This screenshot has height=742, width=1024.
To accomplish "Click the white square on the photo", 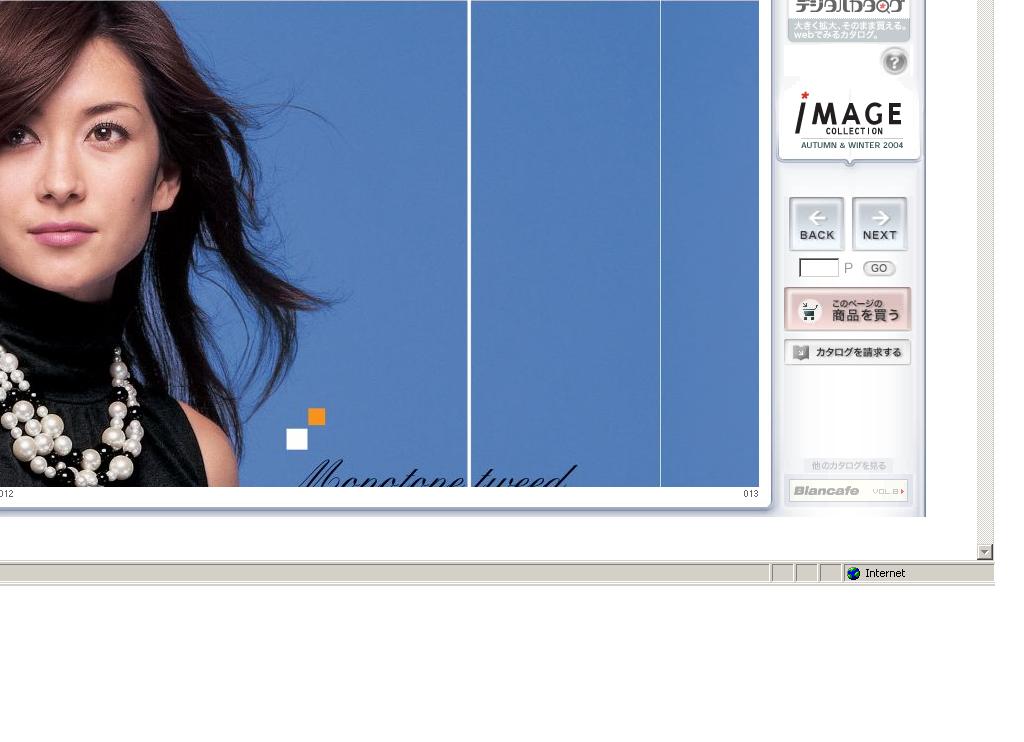I will point(297,439).
